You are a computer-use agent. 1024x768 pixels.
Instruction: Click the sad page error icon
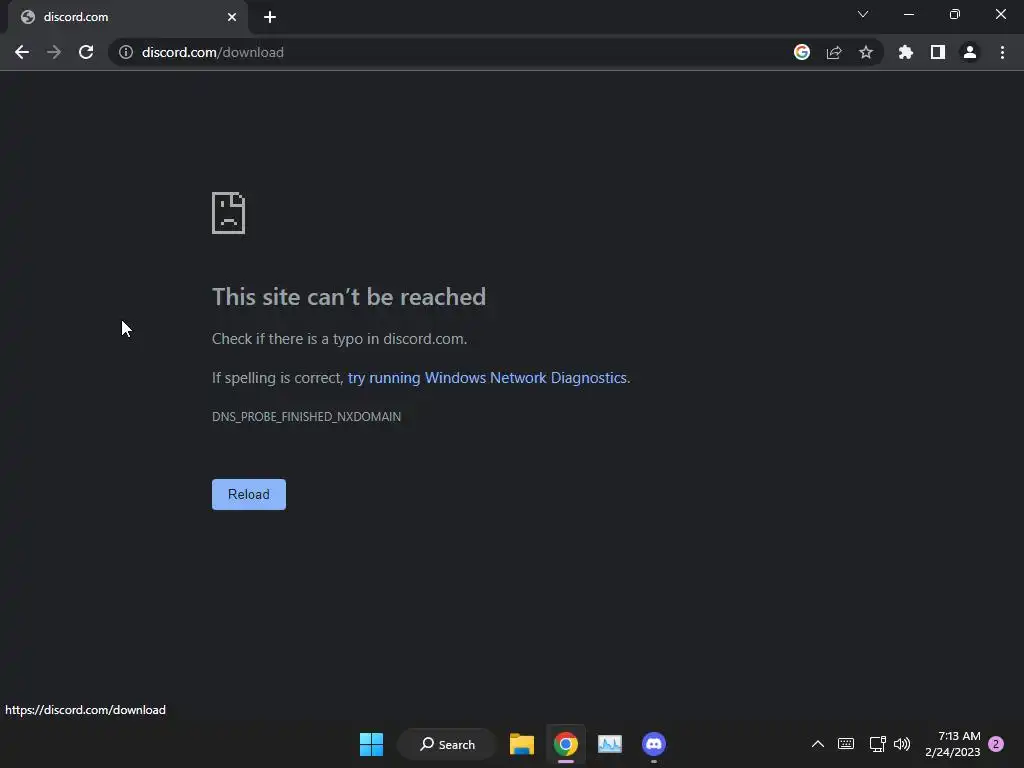click(x=229, y=213)
